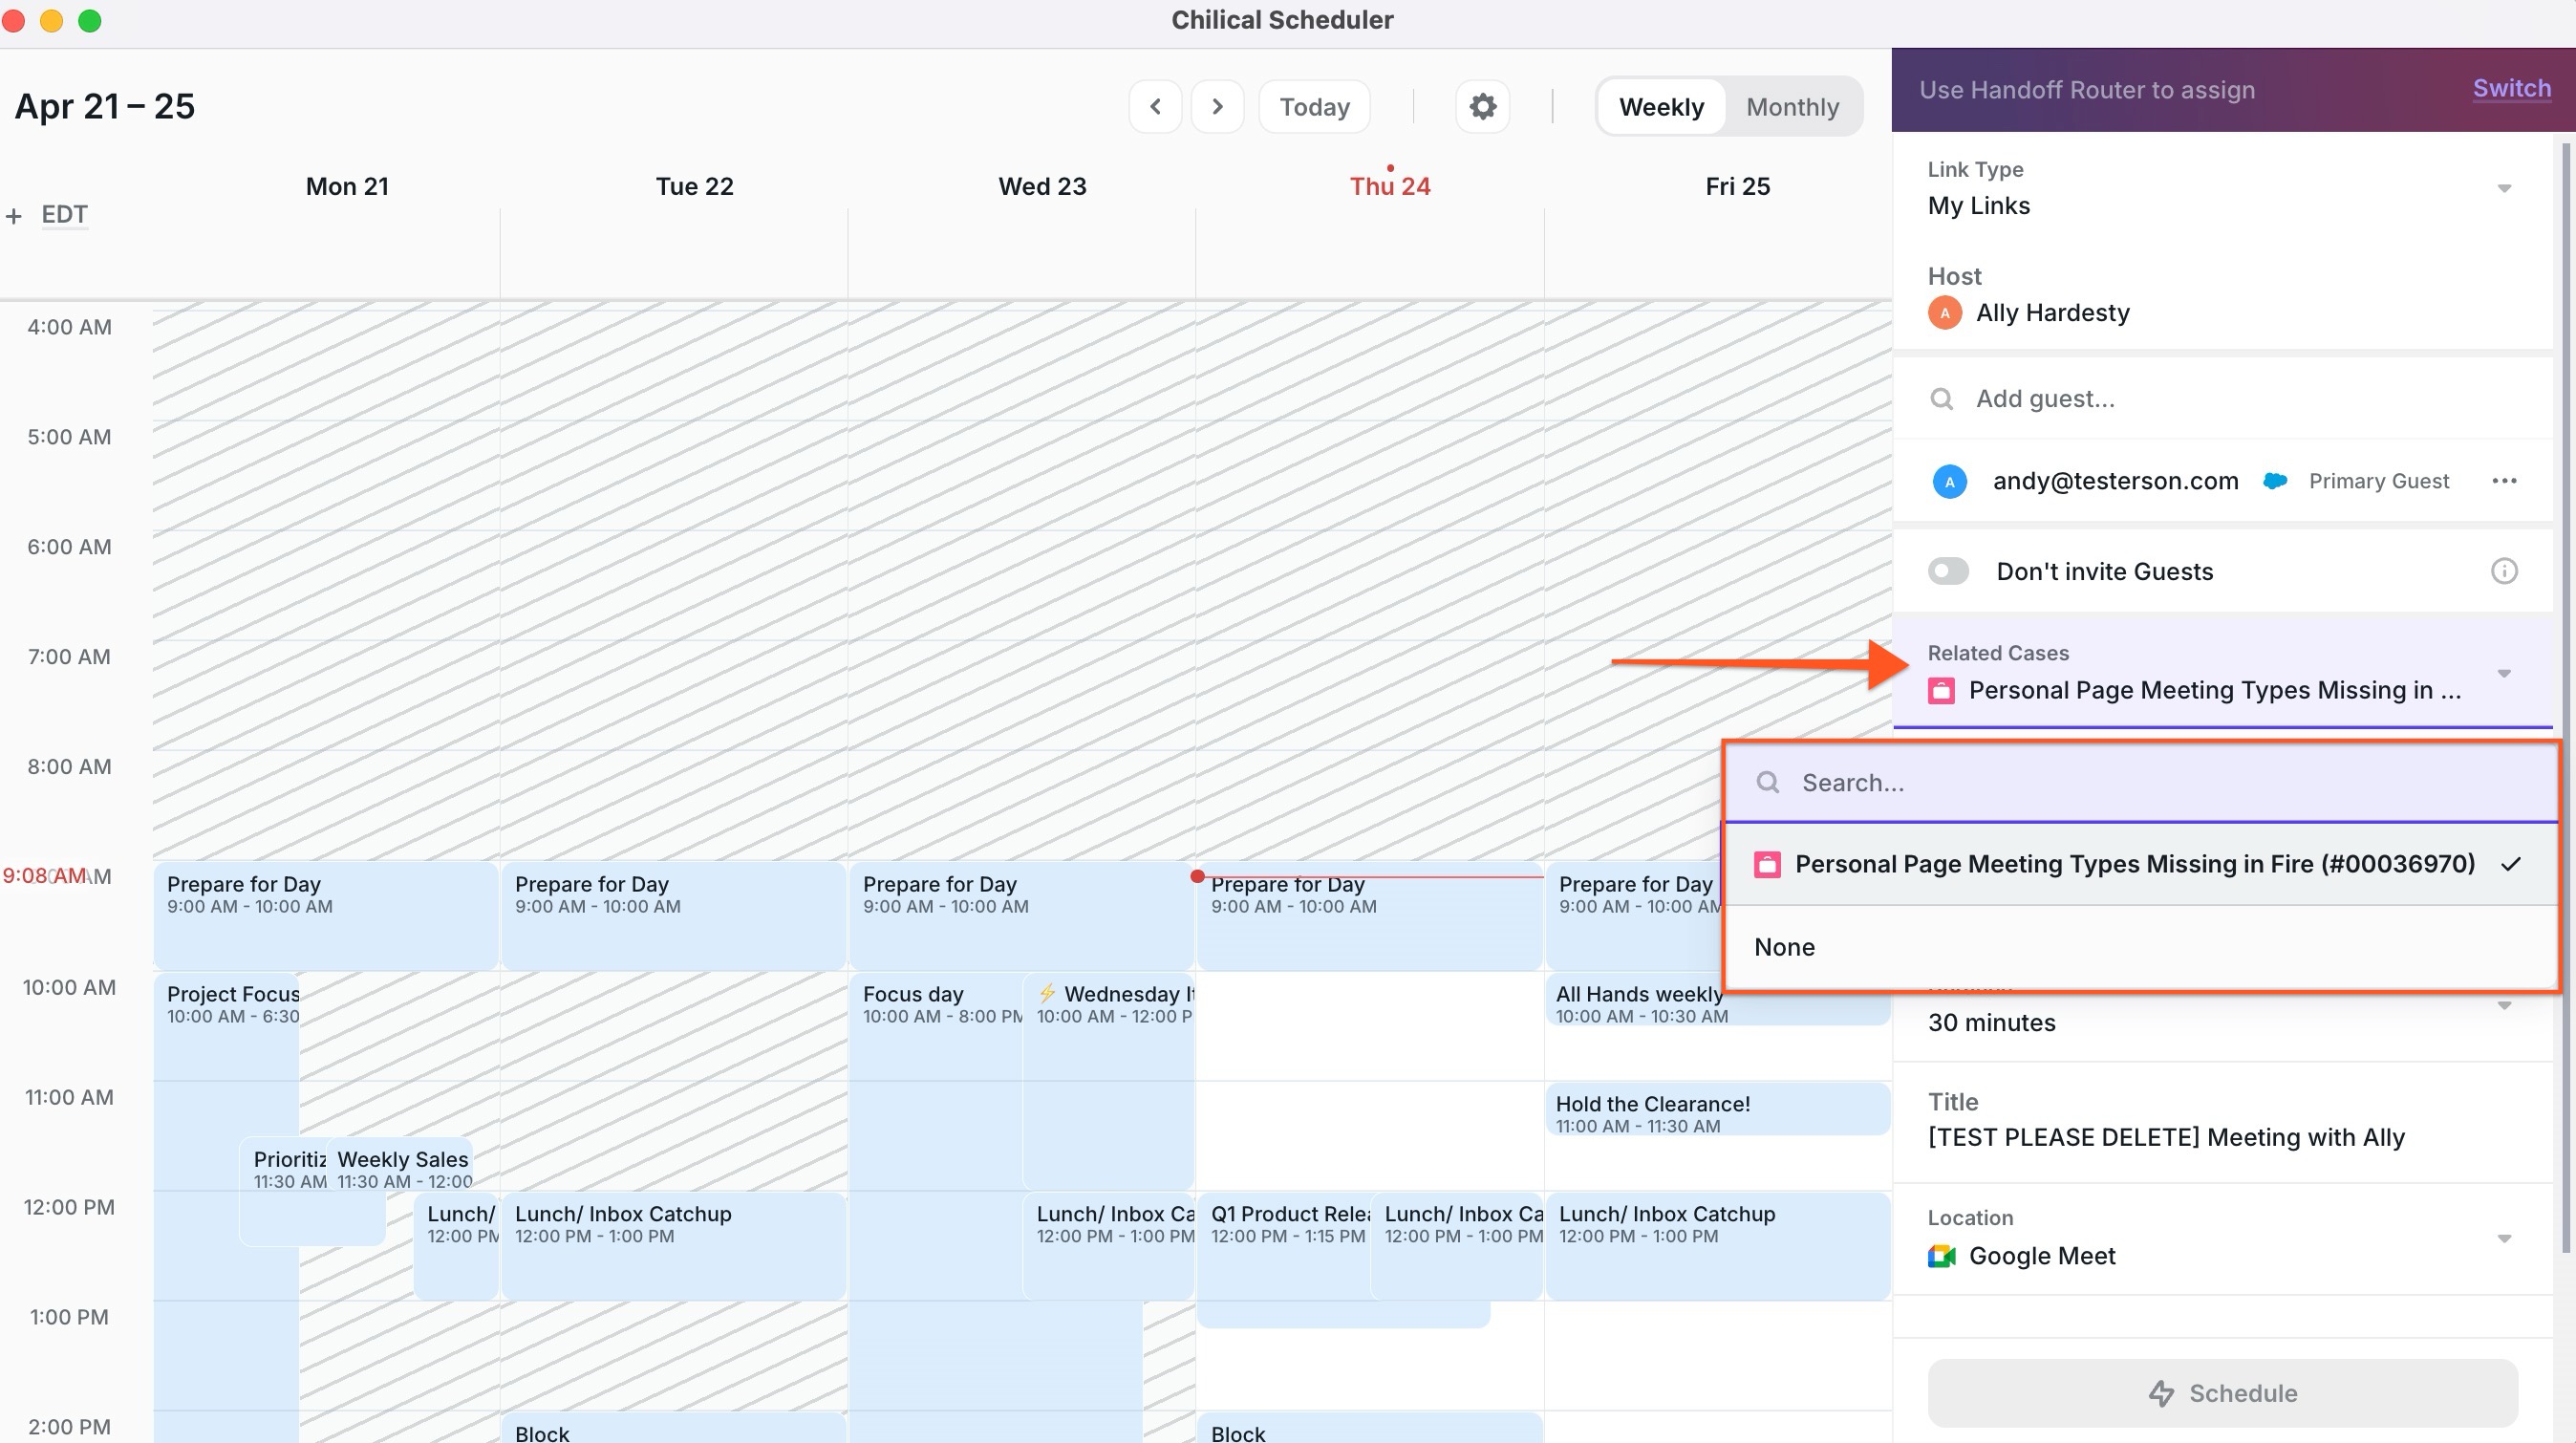2576x1443 pixels.
Task: Open the Location dropdown arrow
Action: [x=2503, y=1238]
